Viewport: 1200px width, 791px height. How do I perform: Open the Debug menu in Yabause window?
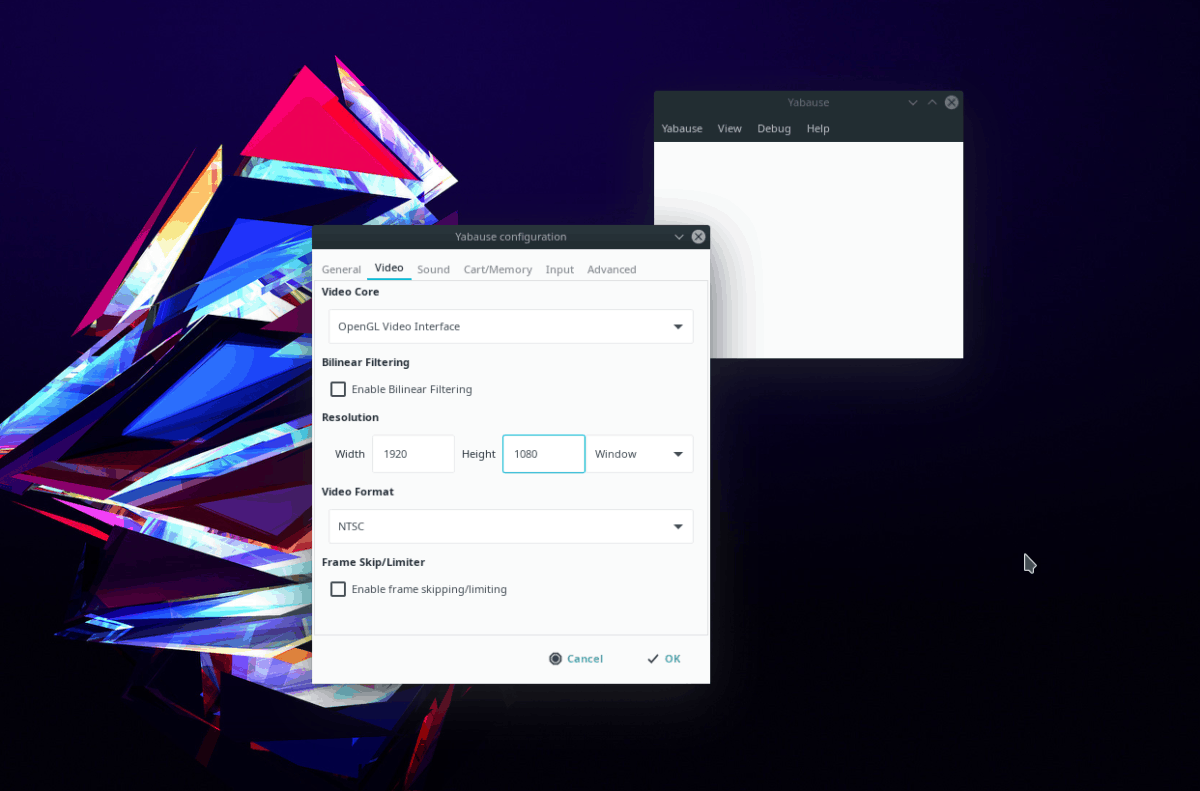774,128
